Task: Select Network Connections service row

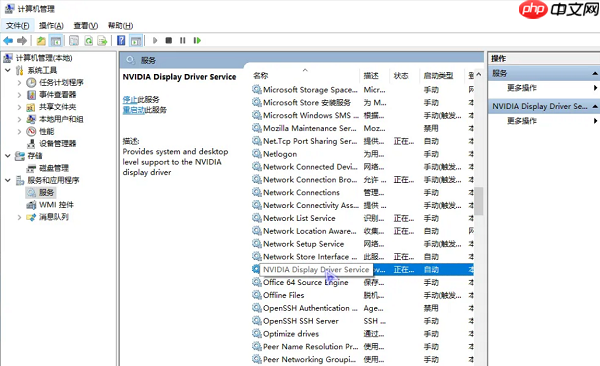Action: (x=362, y=193)
